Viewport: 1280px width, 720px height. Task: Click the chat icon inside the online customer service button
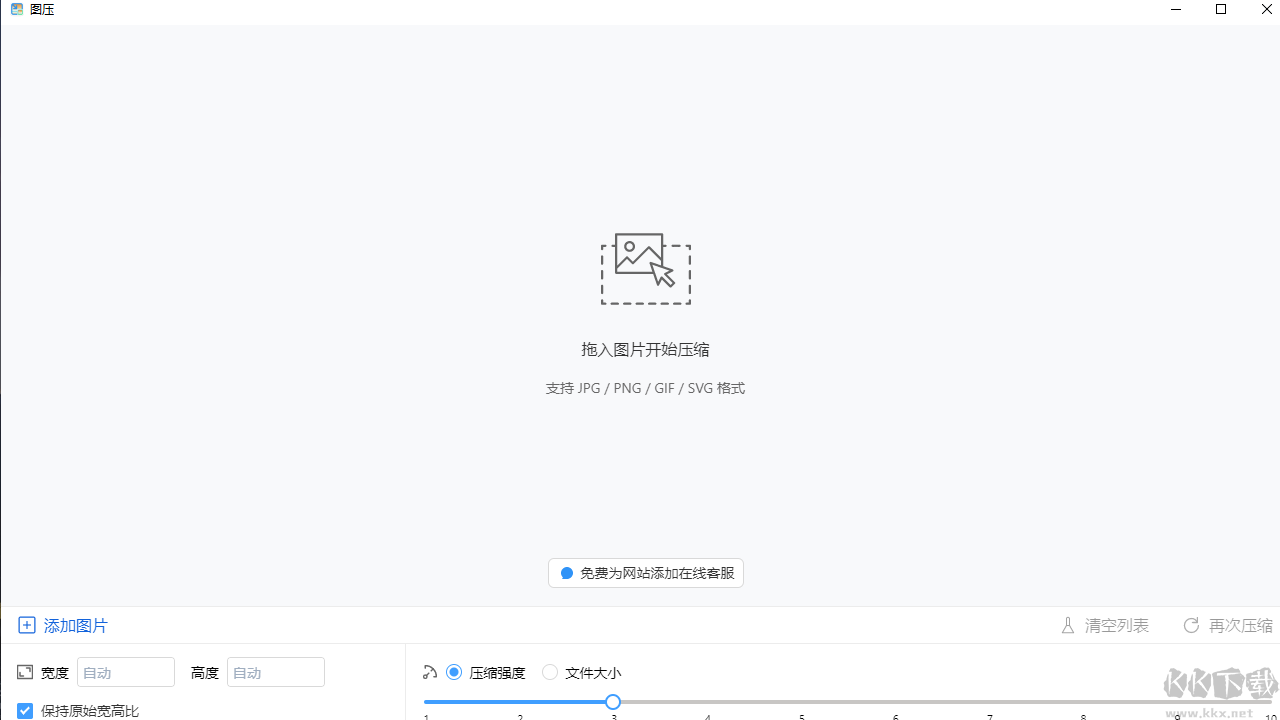click(x=566, y=573)
